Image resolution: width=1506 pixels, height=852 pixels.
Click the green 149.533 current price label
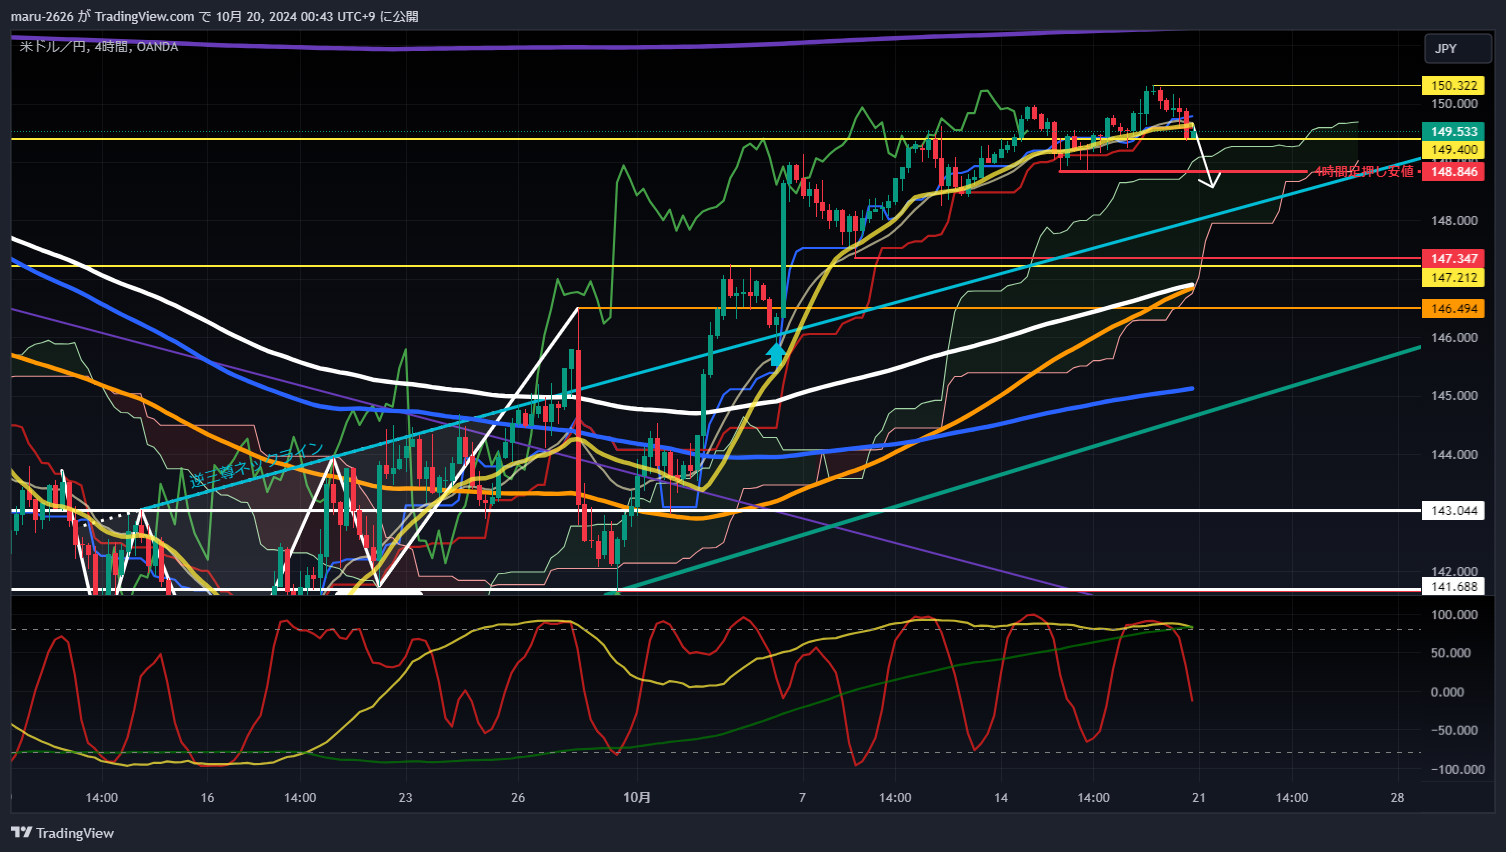tap(1454, 132)
